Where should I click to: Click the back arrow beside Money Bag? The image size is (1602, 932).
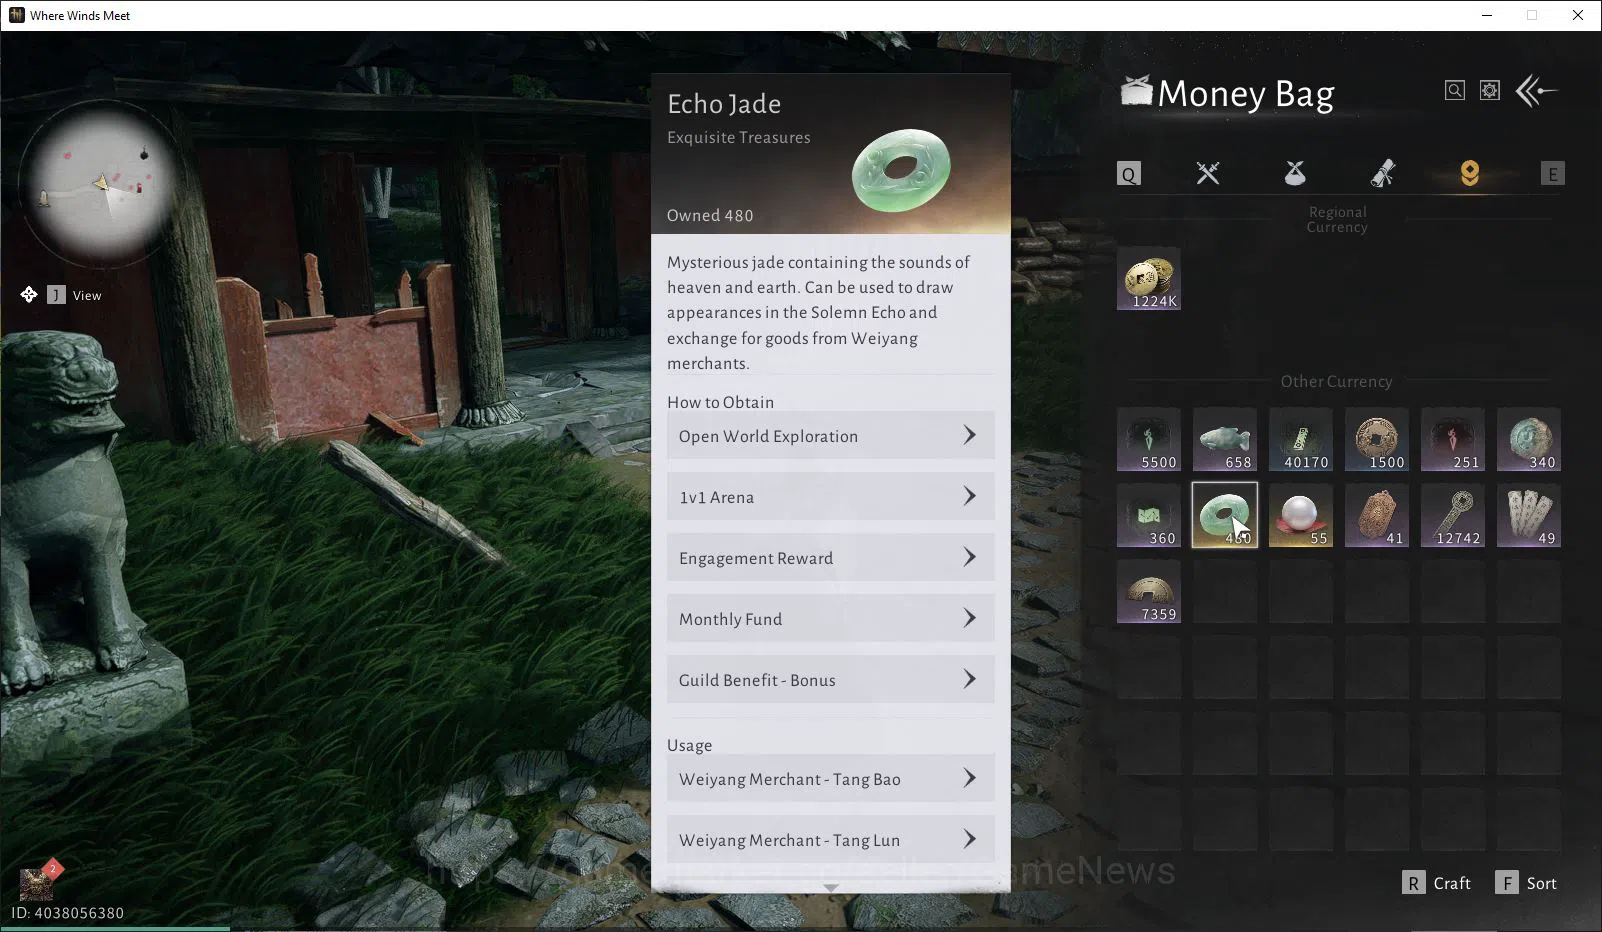[1536, 91]
